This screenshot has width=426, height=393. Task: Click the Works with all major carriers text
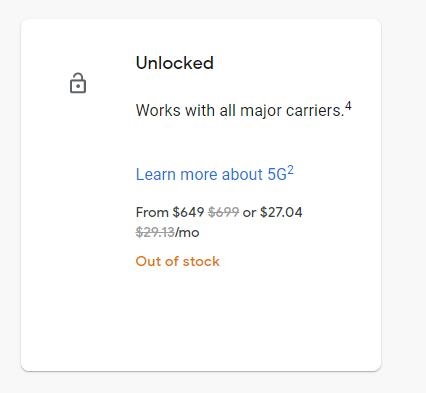pos(240,110)
